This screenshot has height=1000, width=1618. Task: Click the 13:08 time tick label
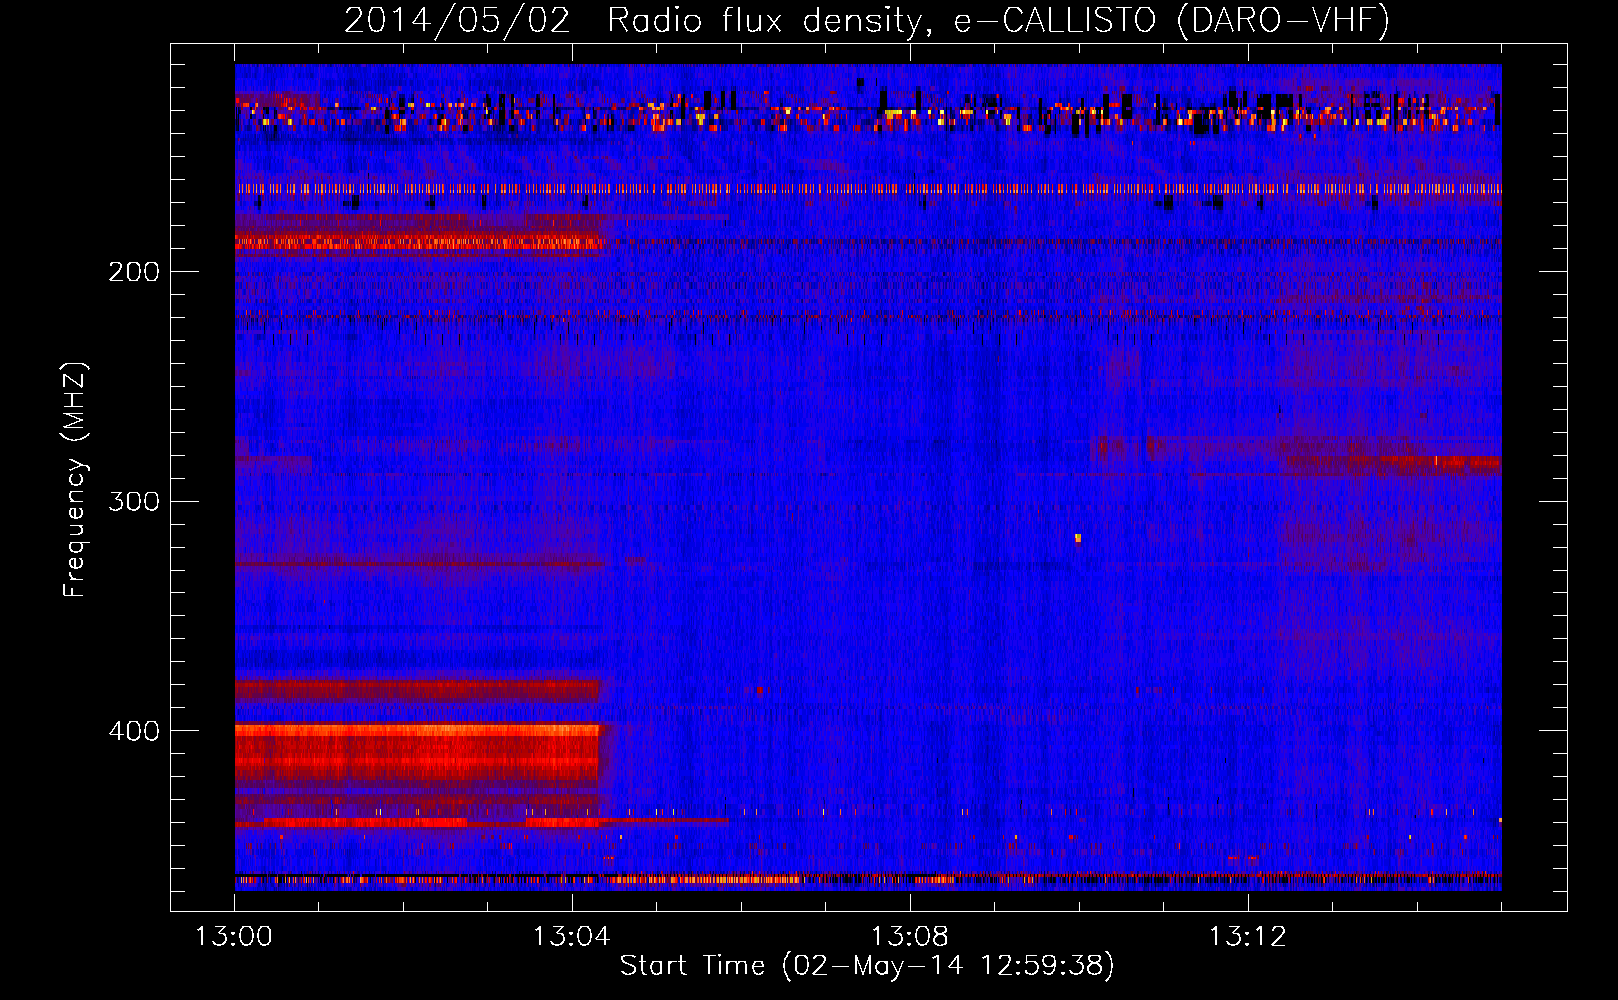coord(910,937)
